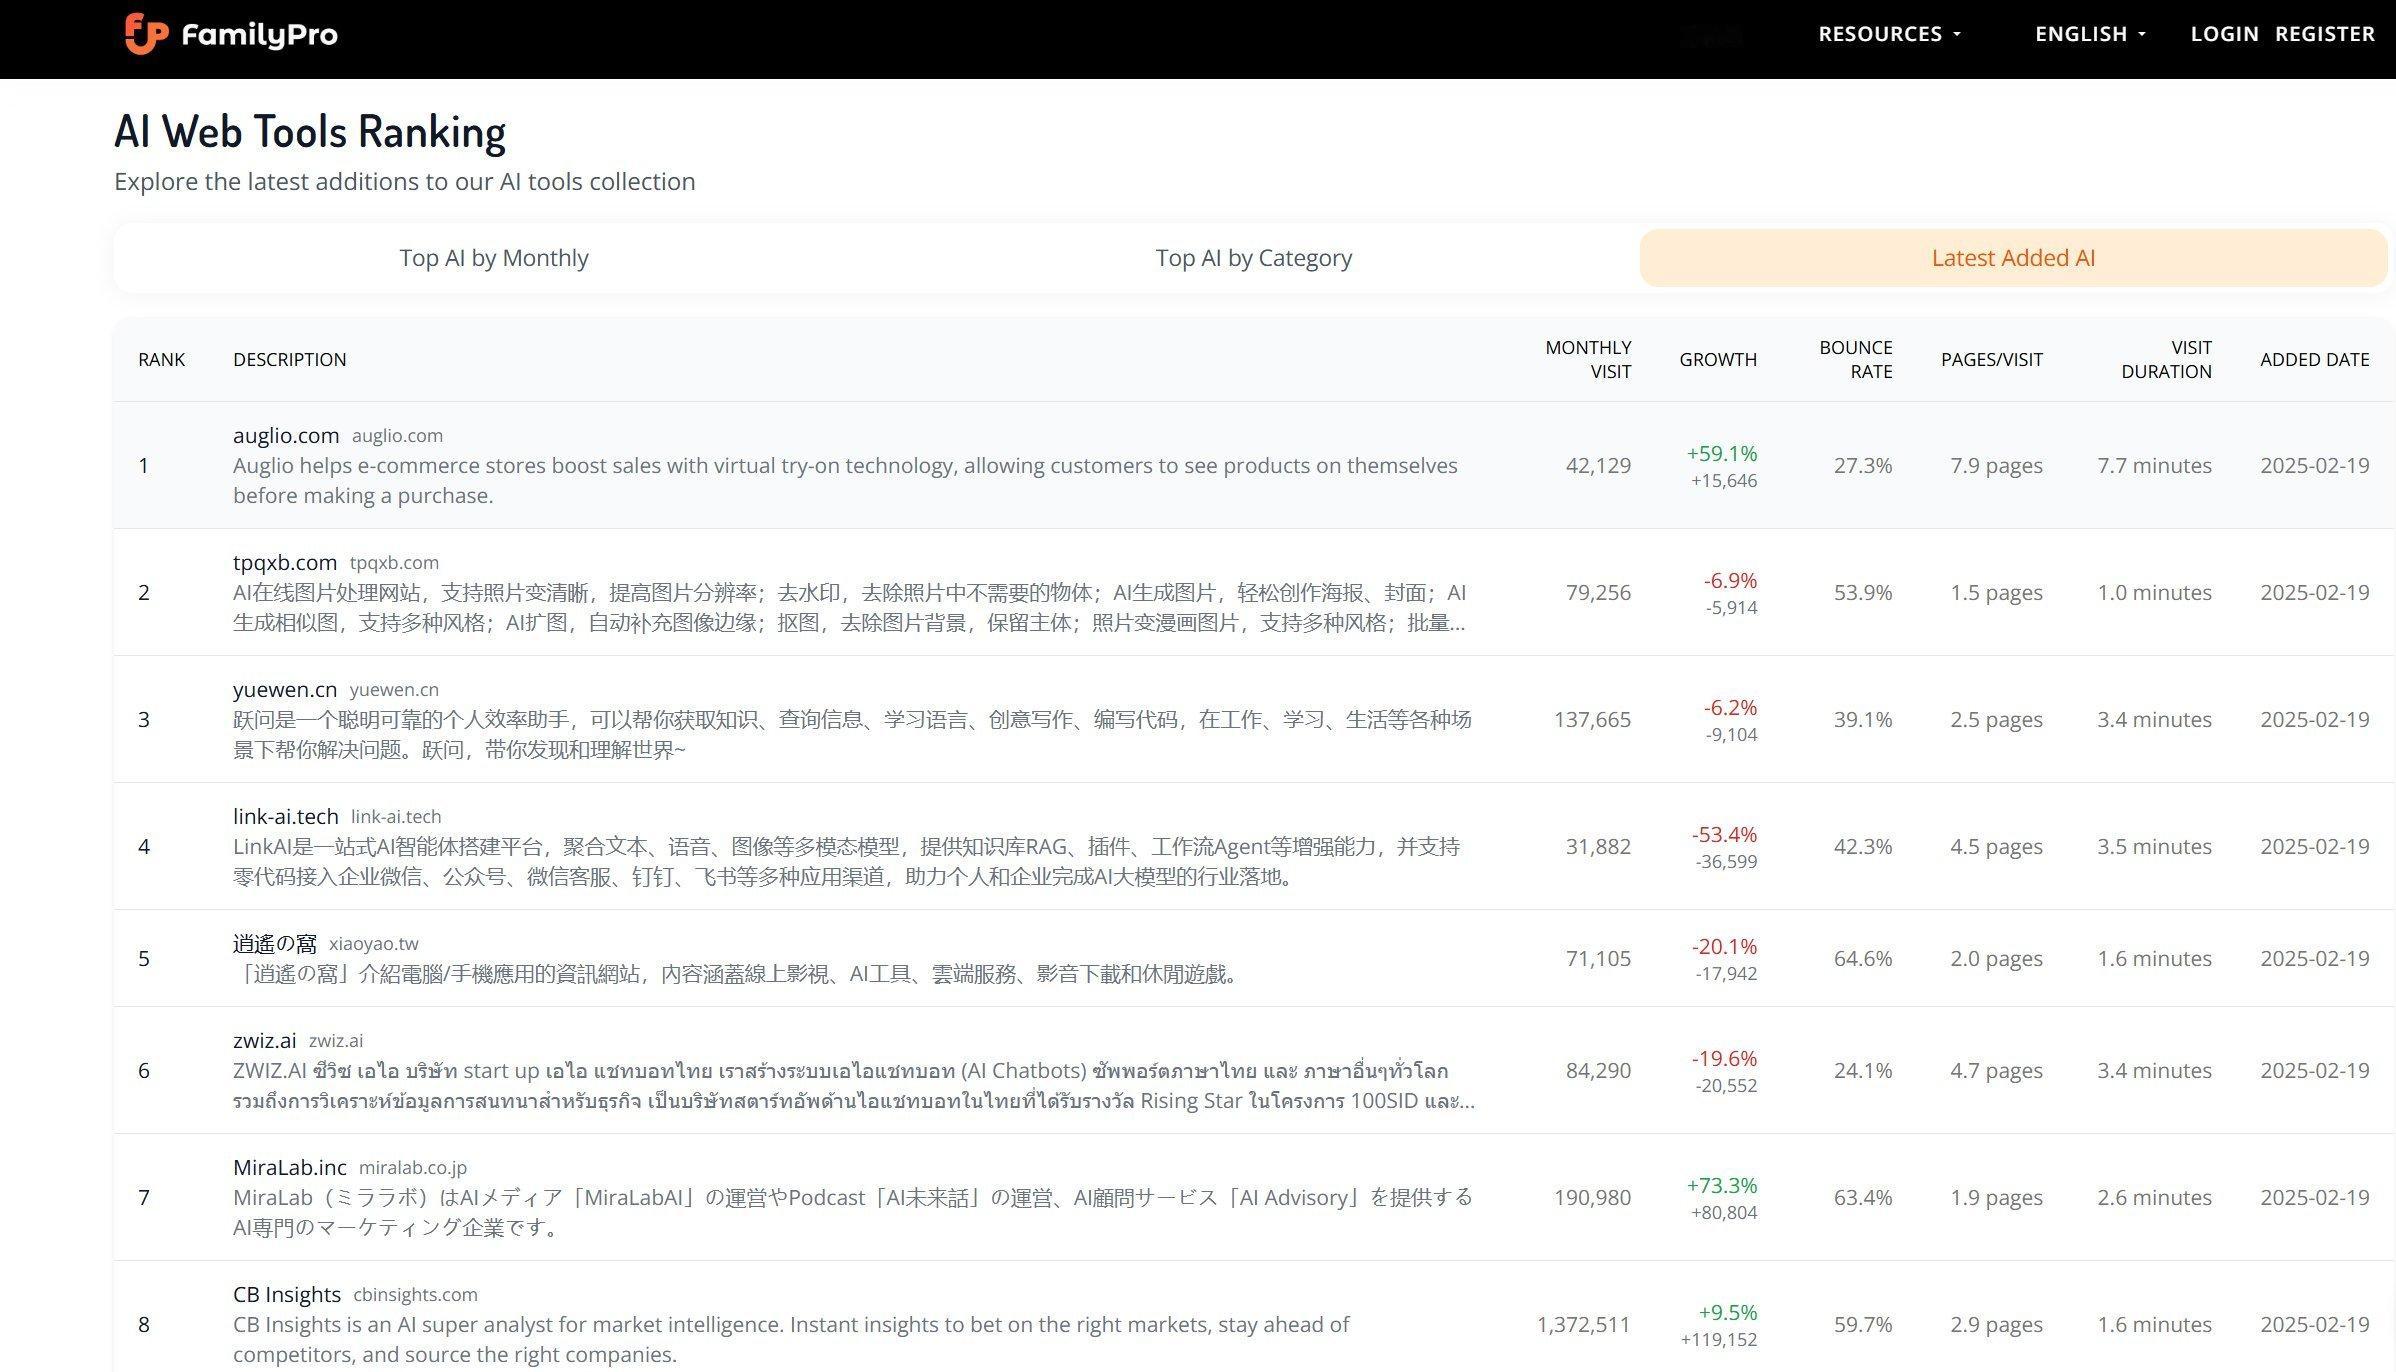Viewport: 2396px width, 1372px height.
Task: Switch to Top AI by Monthly tab
Action: (x=494, y=257)
